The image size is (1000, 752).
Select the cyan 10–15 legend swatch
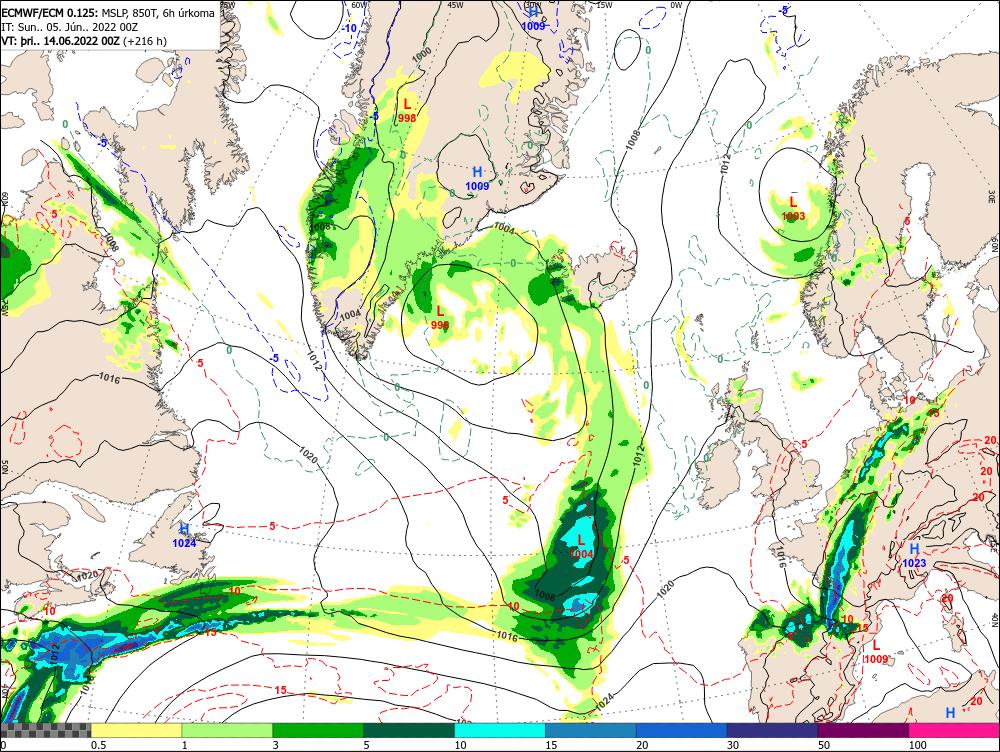(500, 730)
